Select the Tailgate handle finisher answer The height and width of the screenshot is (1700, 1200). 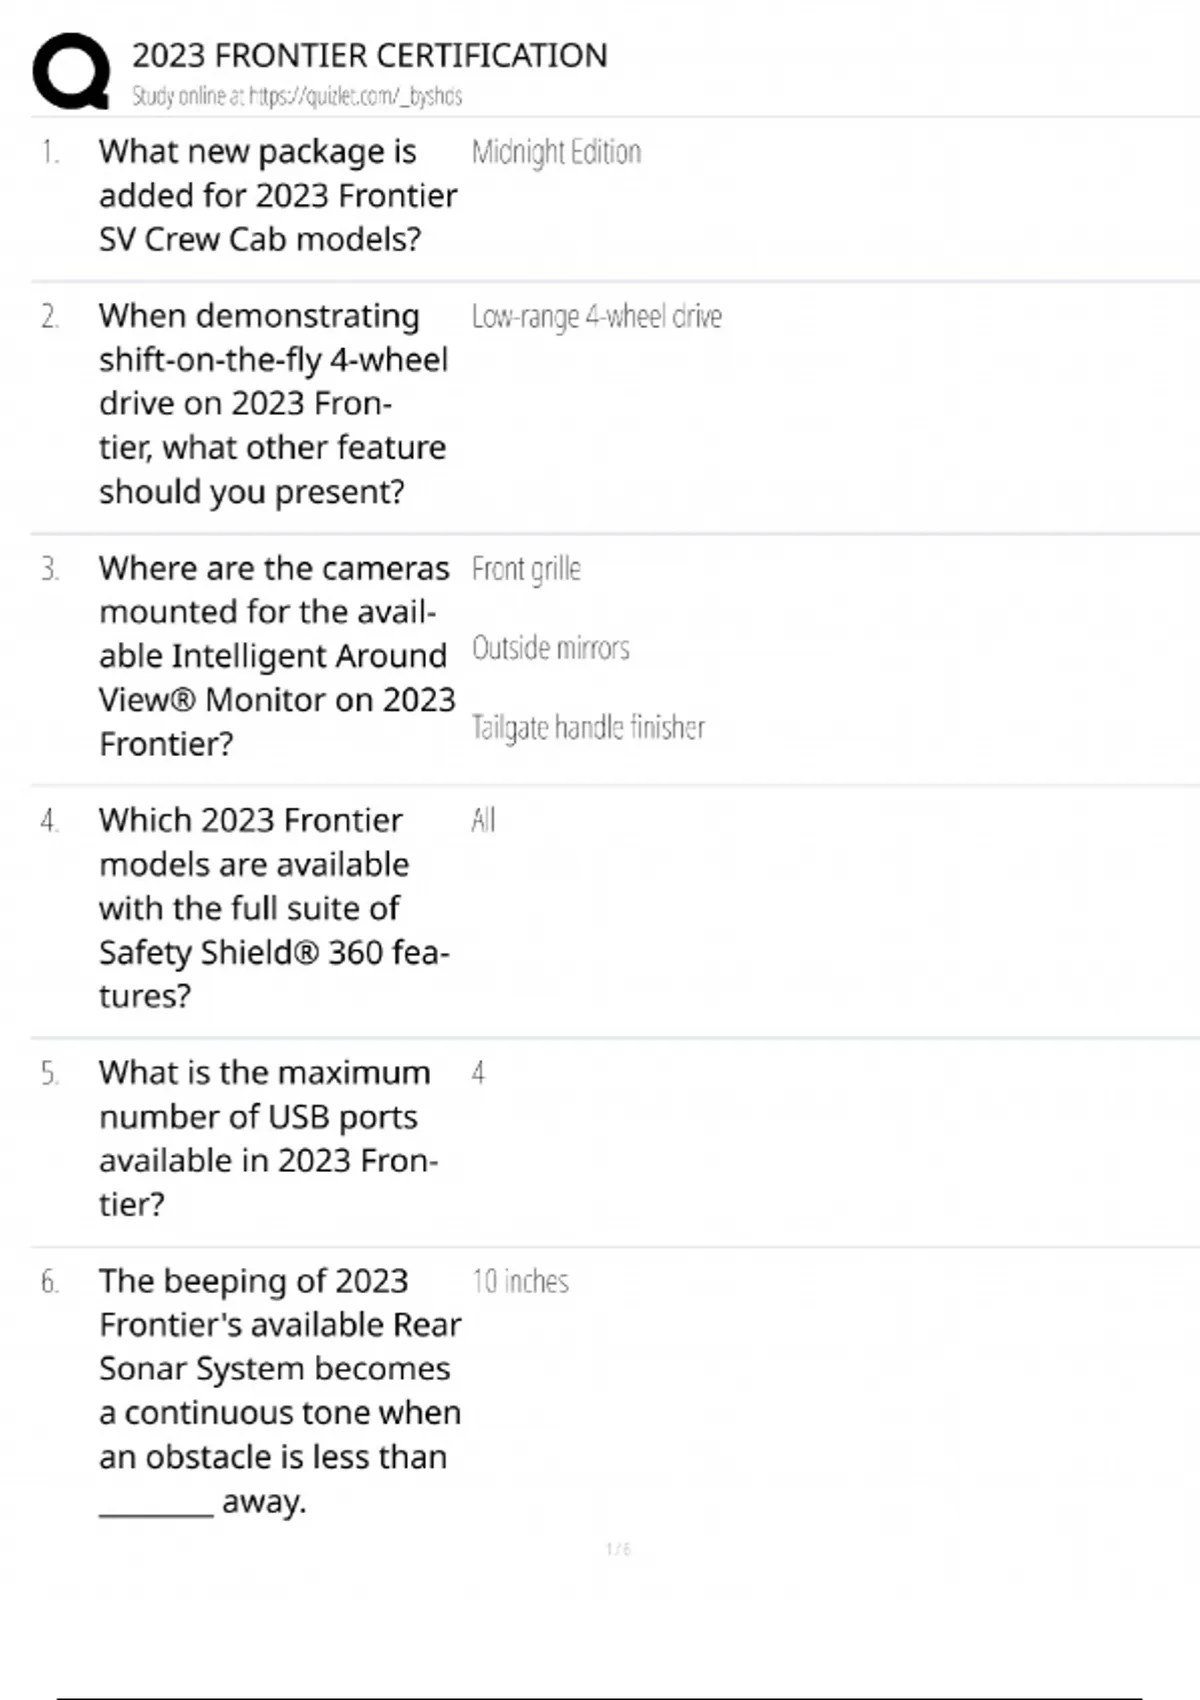tap(588, 727)
